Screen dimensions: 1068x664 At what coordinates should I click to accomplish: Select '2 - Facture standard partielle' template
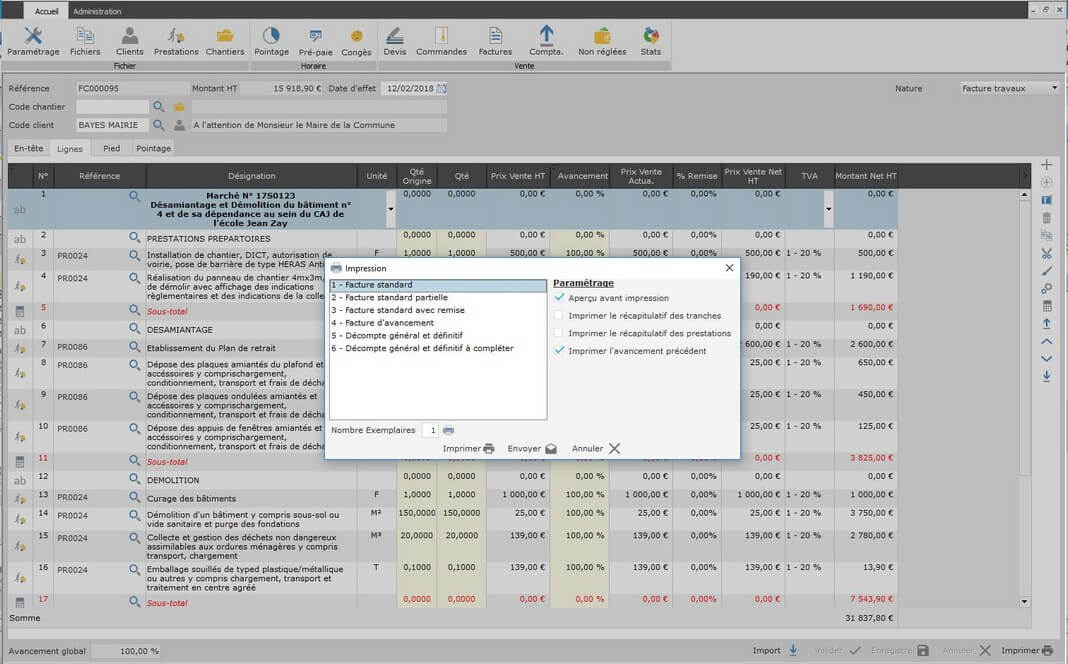(x=438, y=298)
